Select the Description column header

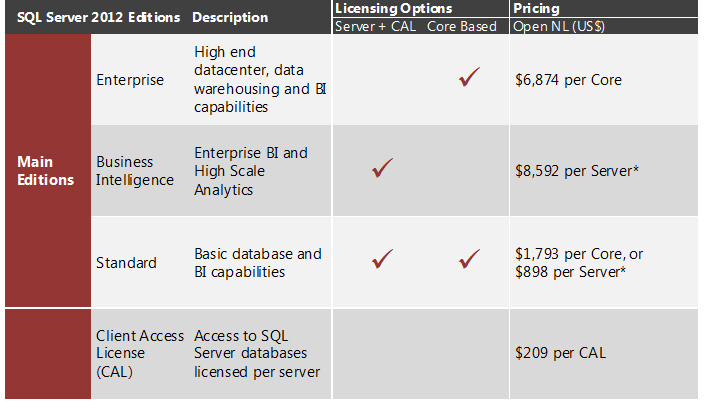pos(230,17)
